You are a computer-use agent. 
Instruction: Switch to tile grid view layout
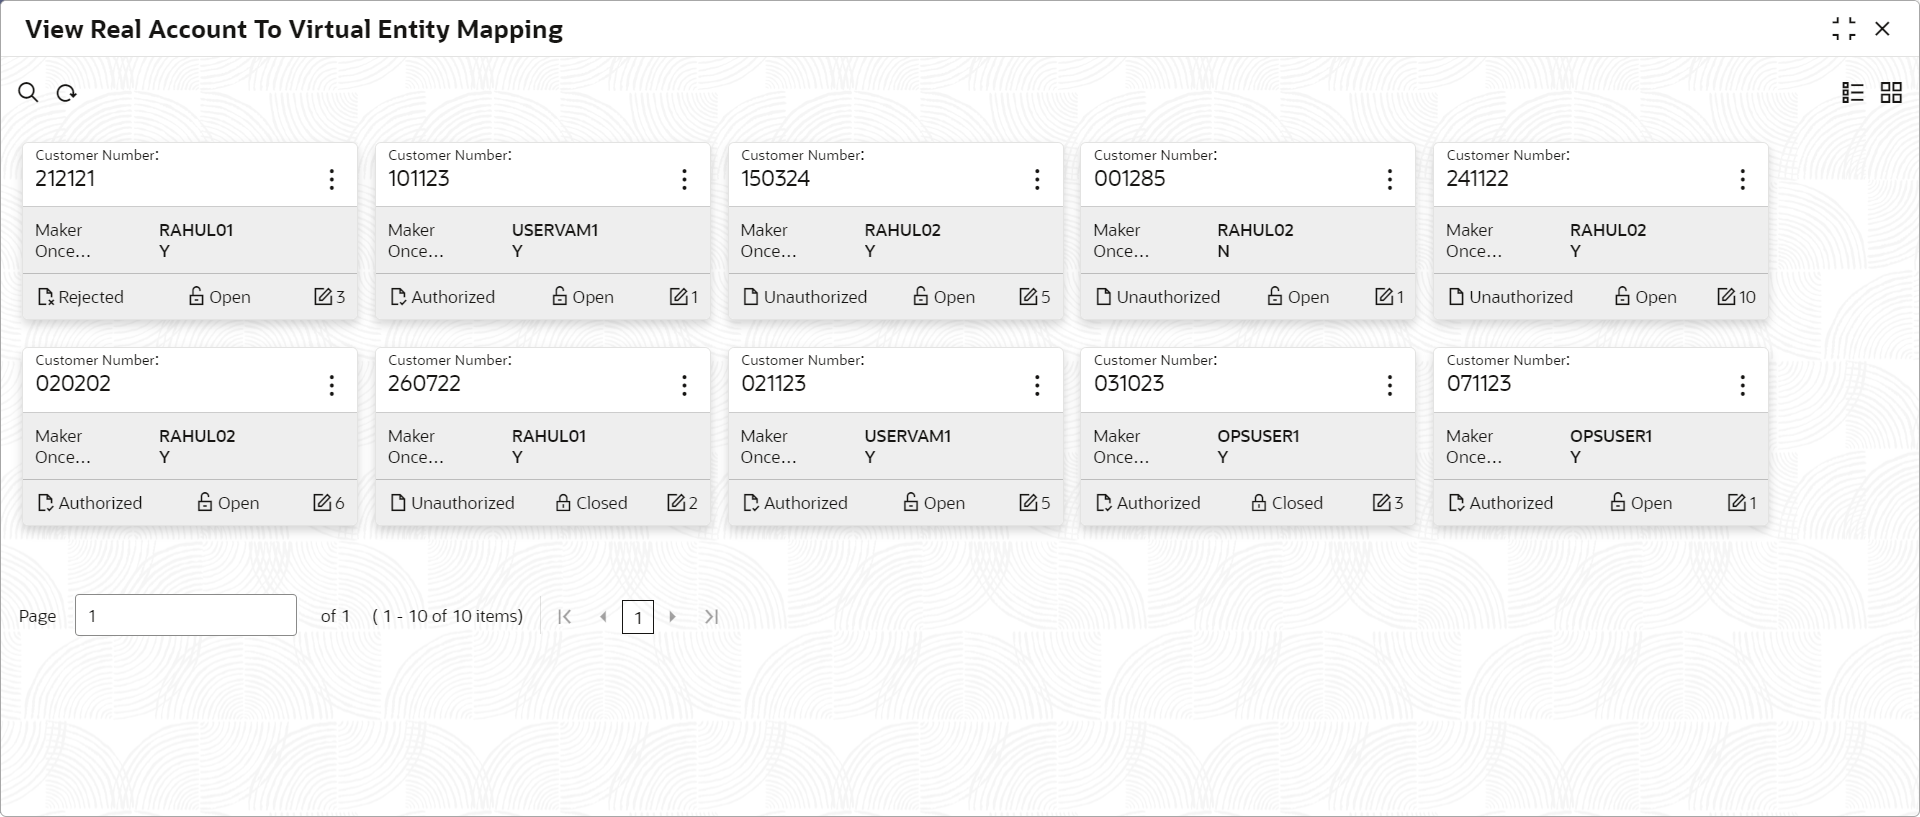[1891, 93]
